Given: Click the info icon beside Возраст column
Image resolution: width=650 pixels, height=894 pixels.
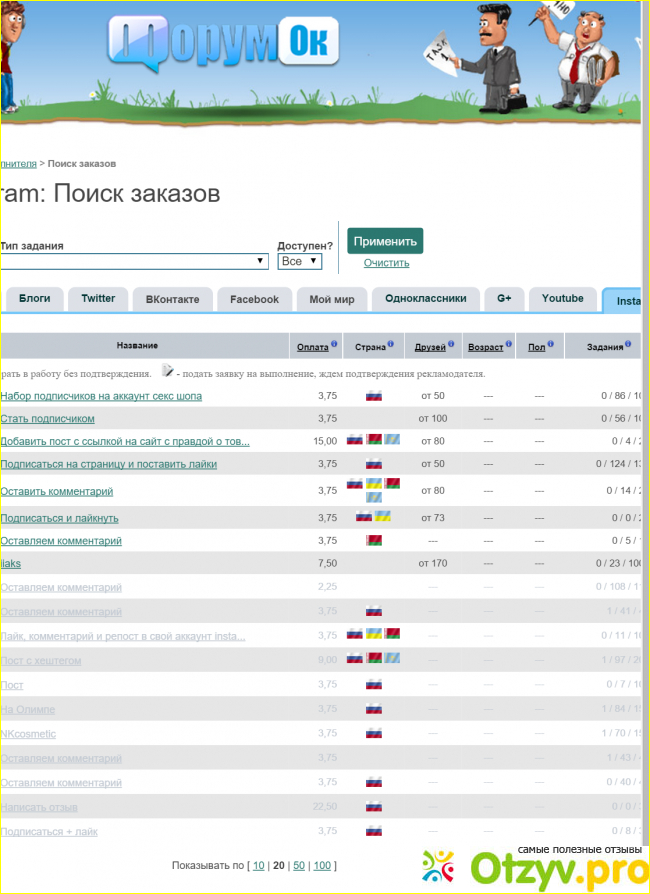Looking at the screenshot, I should [508, 344].
